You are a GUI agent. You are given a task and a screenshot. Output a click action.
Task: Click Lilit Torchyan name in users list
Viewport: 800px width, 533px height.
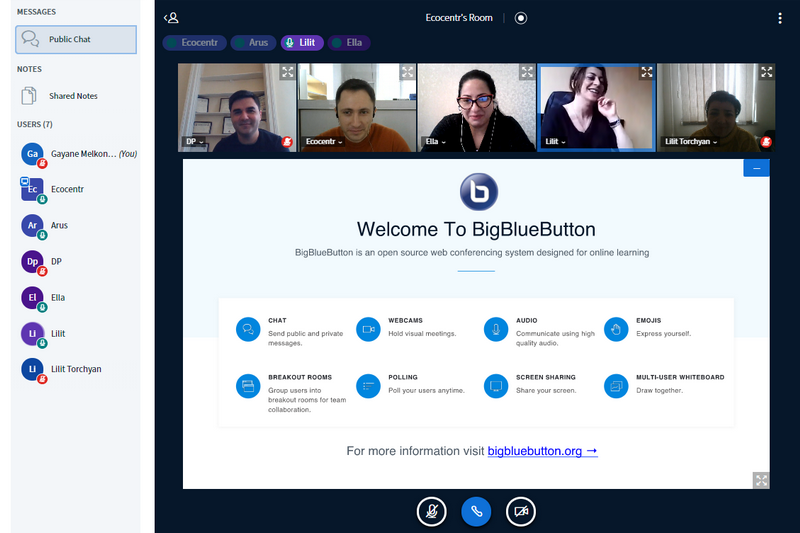pyautogui.click(x=76, y=369)
